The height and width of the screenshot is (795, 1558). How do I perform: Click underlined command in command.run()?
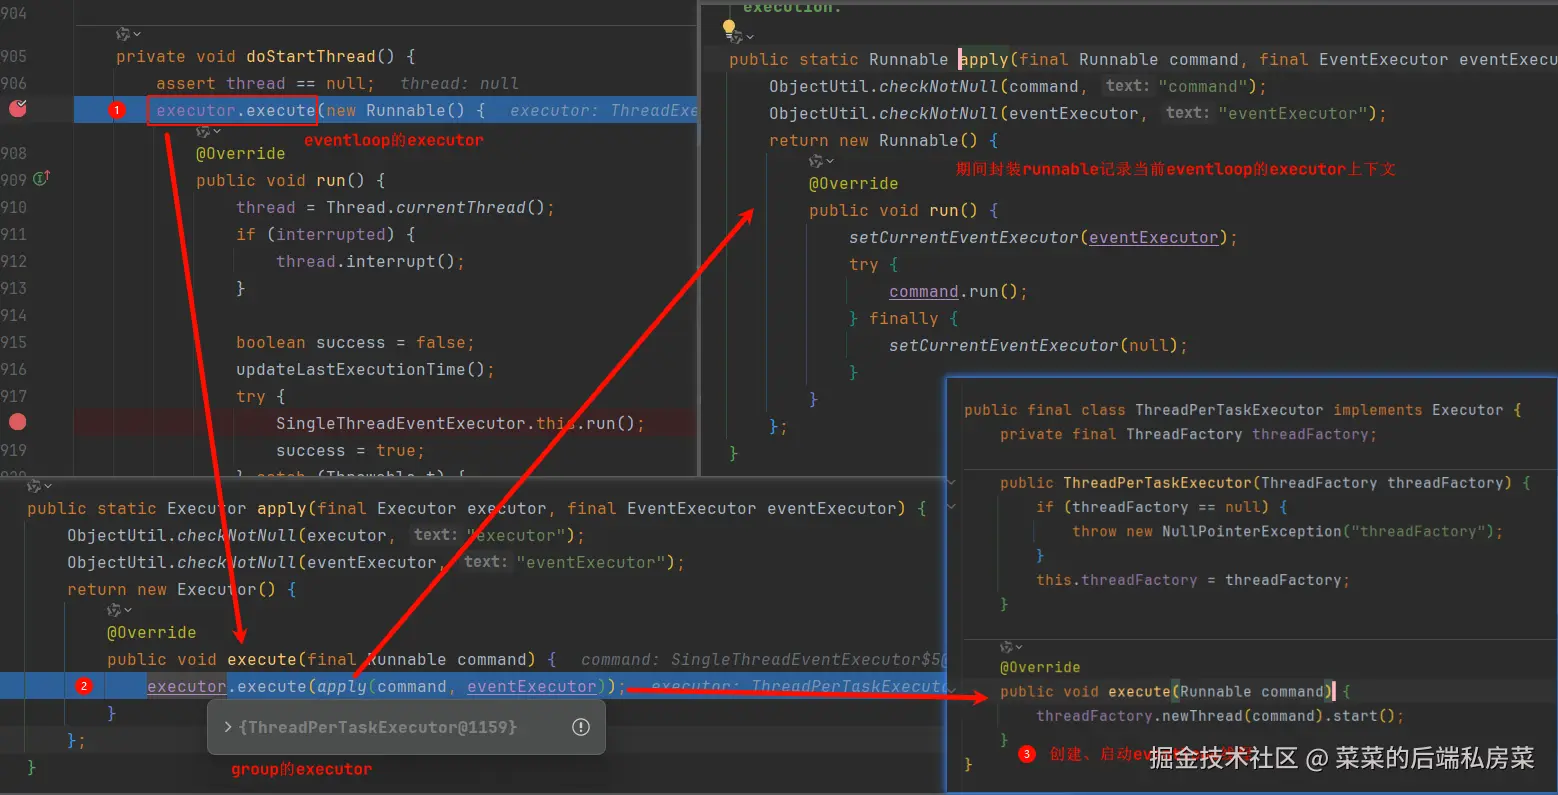[924, 291]
